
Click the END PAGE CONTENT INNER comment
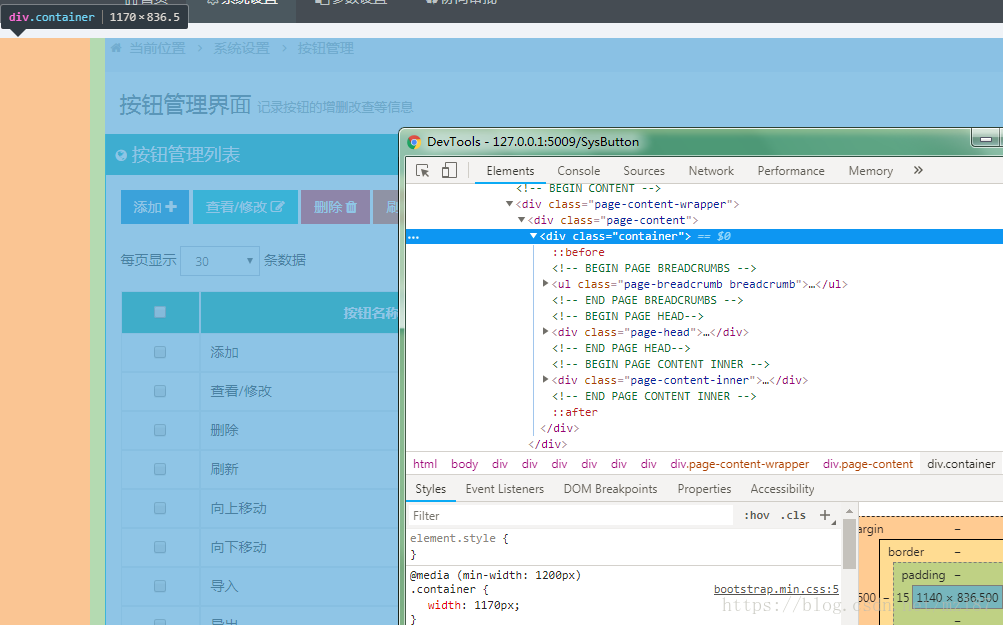tap(654, 396)
